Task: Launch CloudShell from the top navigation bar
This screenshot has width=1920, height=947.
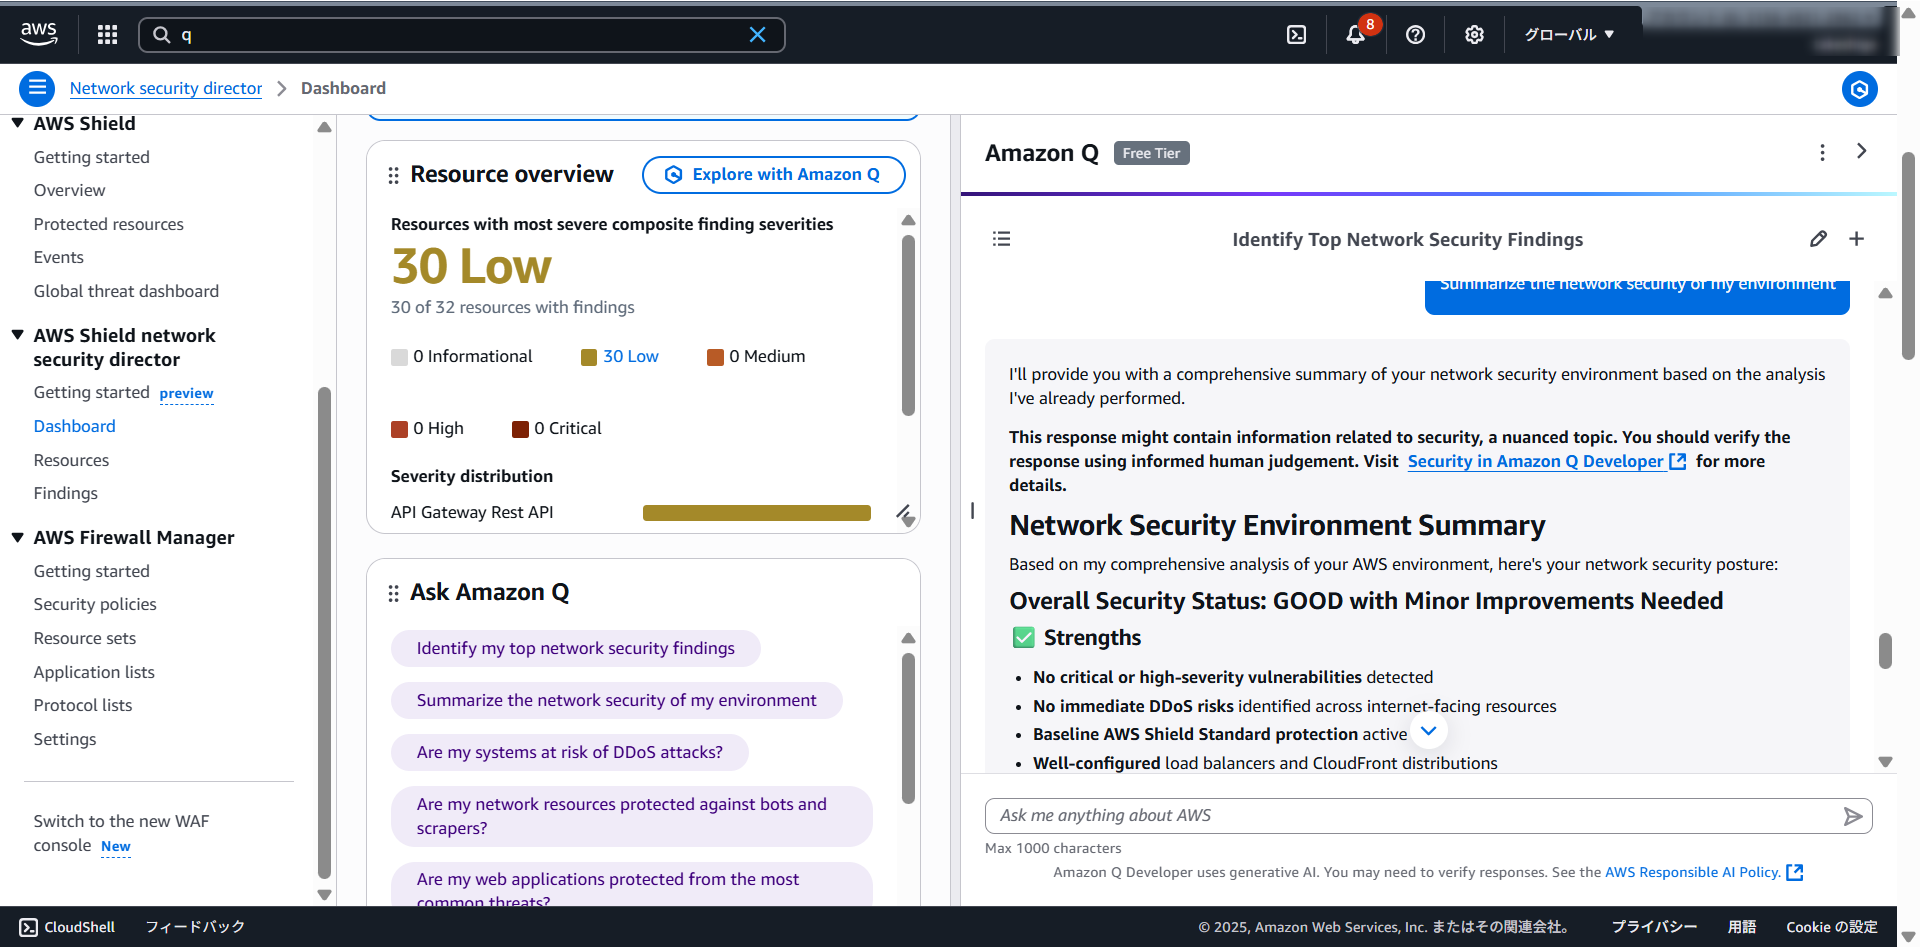Action: 1296,35
